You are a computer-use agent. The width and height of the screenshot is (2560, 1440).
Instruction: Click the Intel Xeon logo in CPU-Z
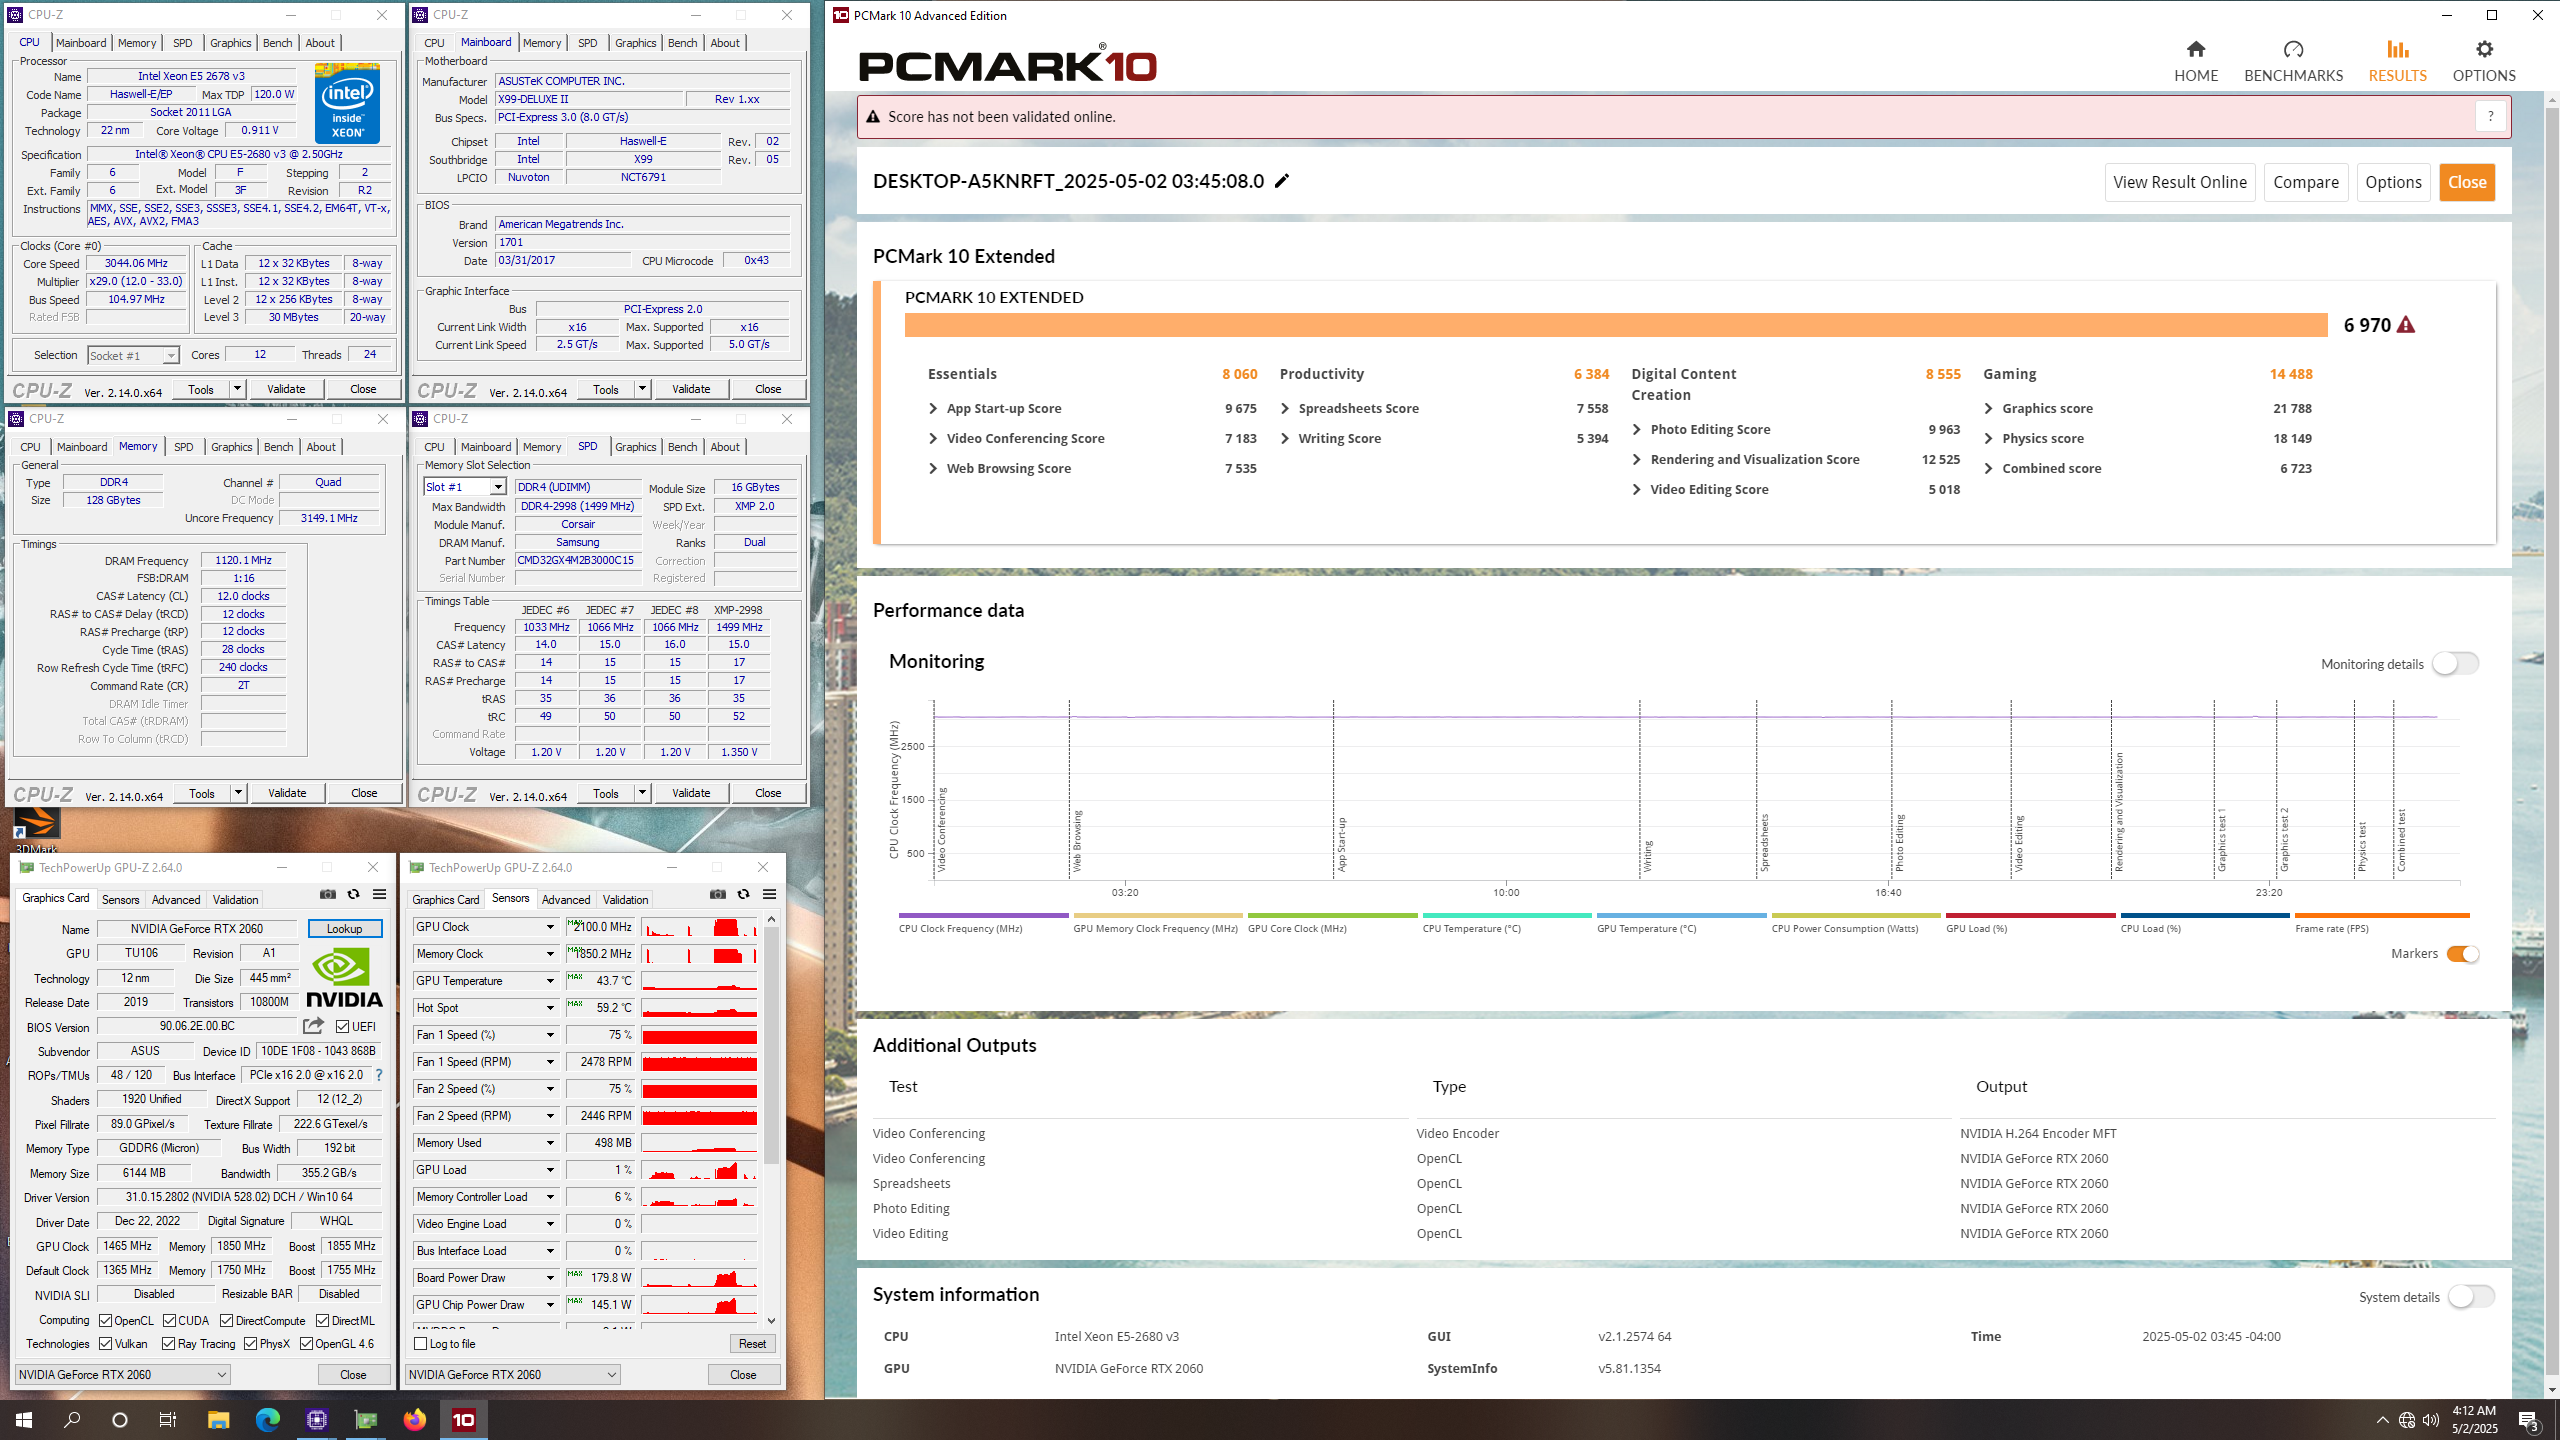[x=347, y=103]
